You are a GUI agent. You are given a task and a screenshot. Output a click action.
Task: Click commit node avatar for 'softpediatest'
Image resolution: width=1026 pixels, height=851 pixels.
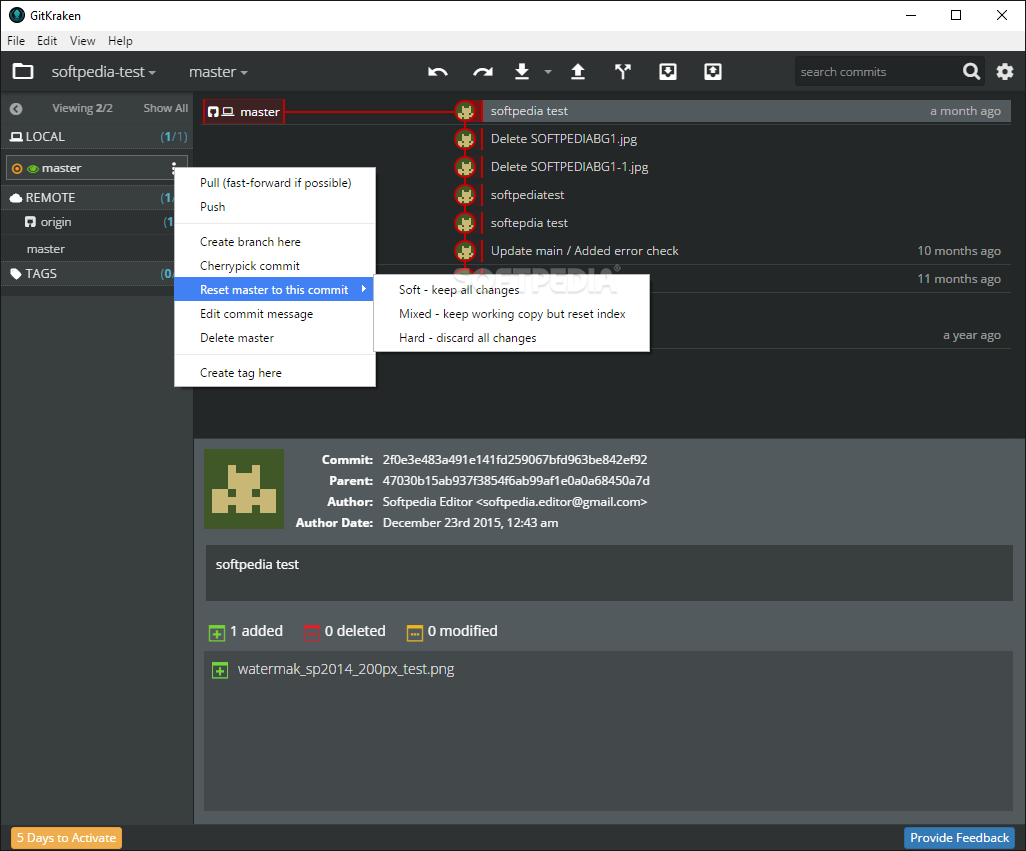tap(465, 195)
